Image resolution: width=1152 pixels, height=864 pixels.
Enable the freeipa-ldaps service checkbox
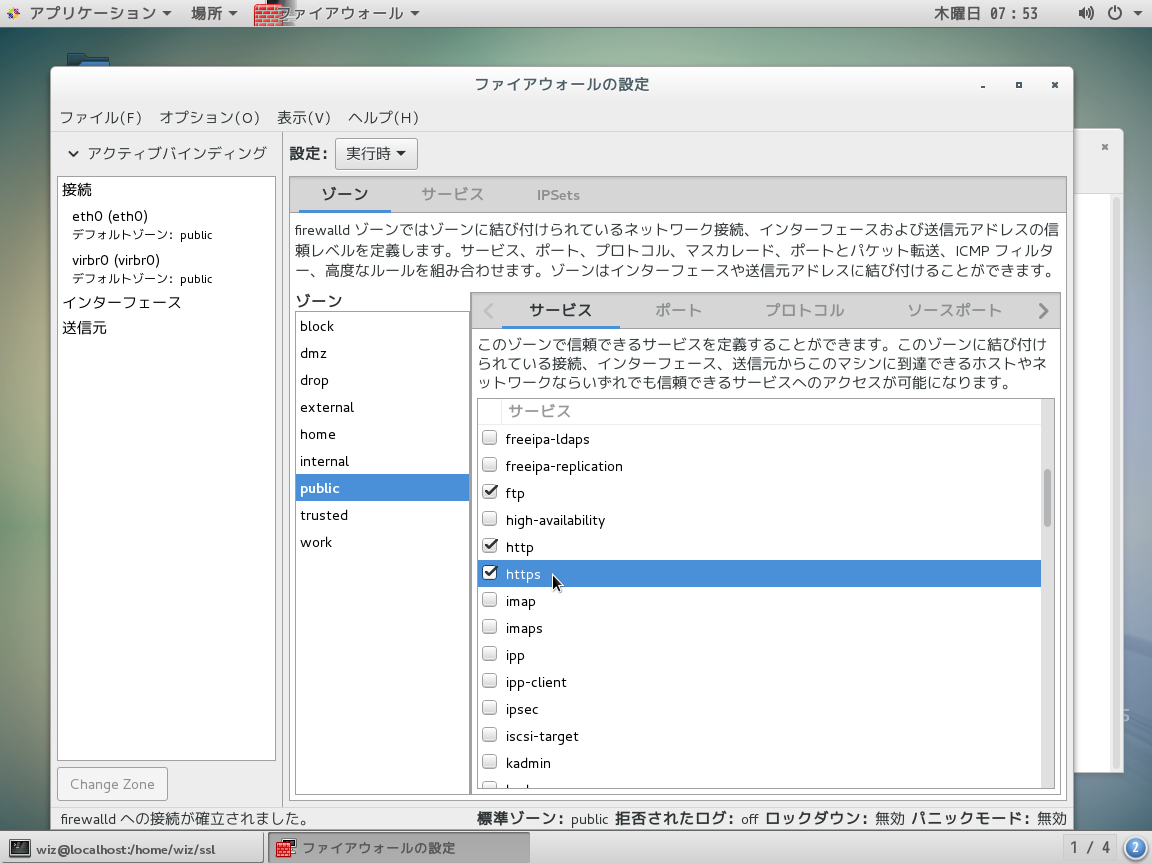pyautogui.click(x=489, y=439)
